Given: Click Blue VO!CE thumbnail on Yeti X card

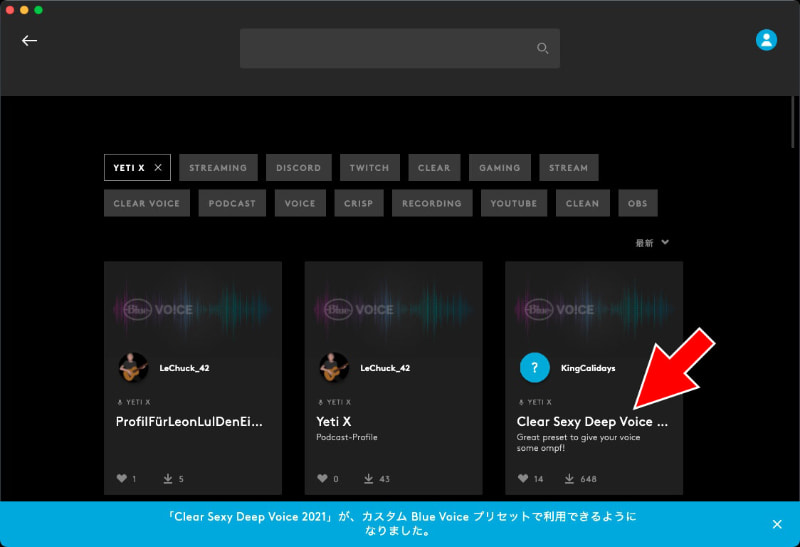Looking at the screenshot, I should point(393,309).
